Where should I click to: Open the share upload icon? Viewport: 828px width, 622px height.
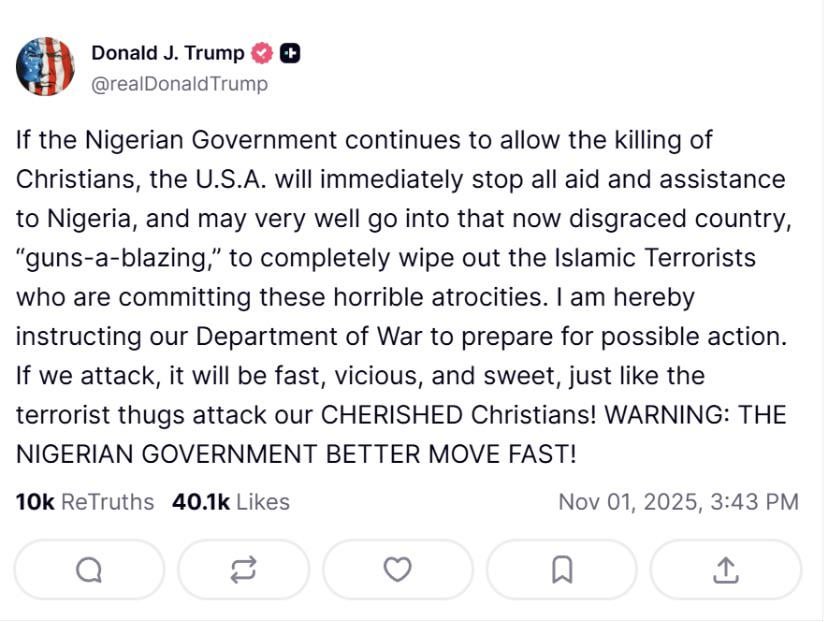(x=725, y=569)
